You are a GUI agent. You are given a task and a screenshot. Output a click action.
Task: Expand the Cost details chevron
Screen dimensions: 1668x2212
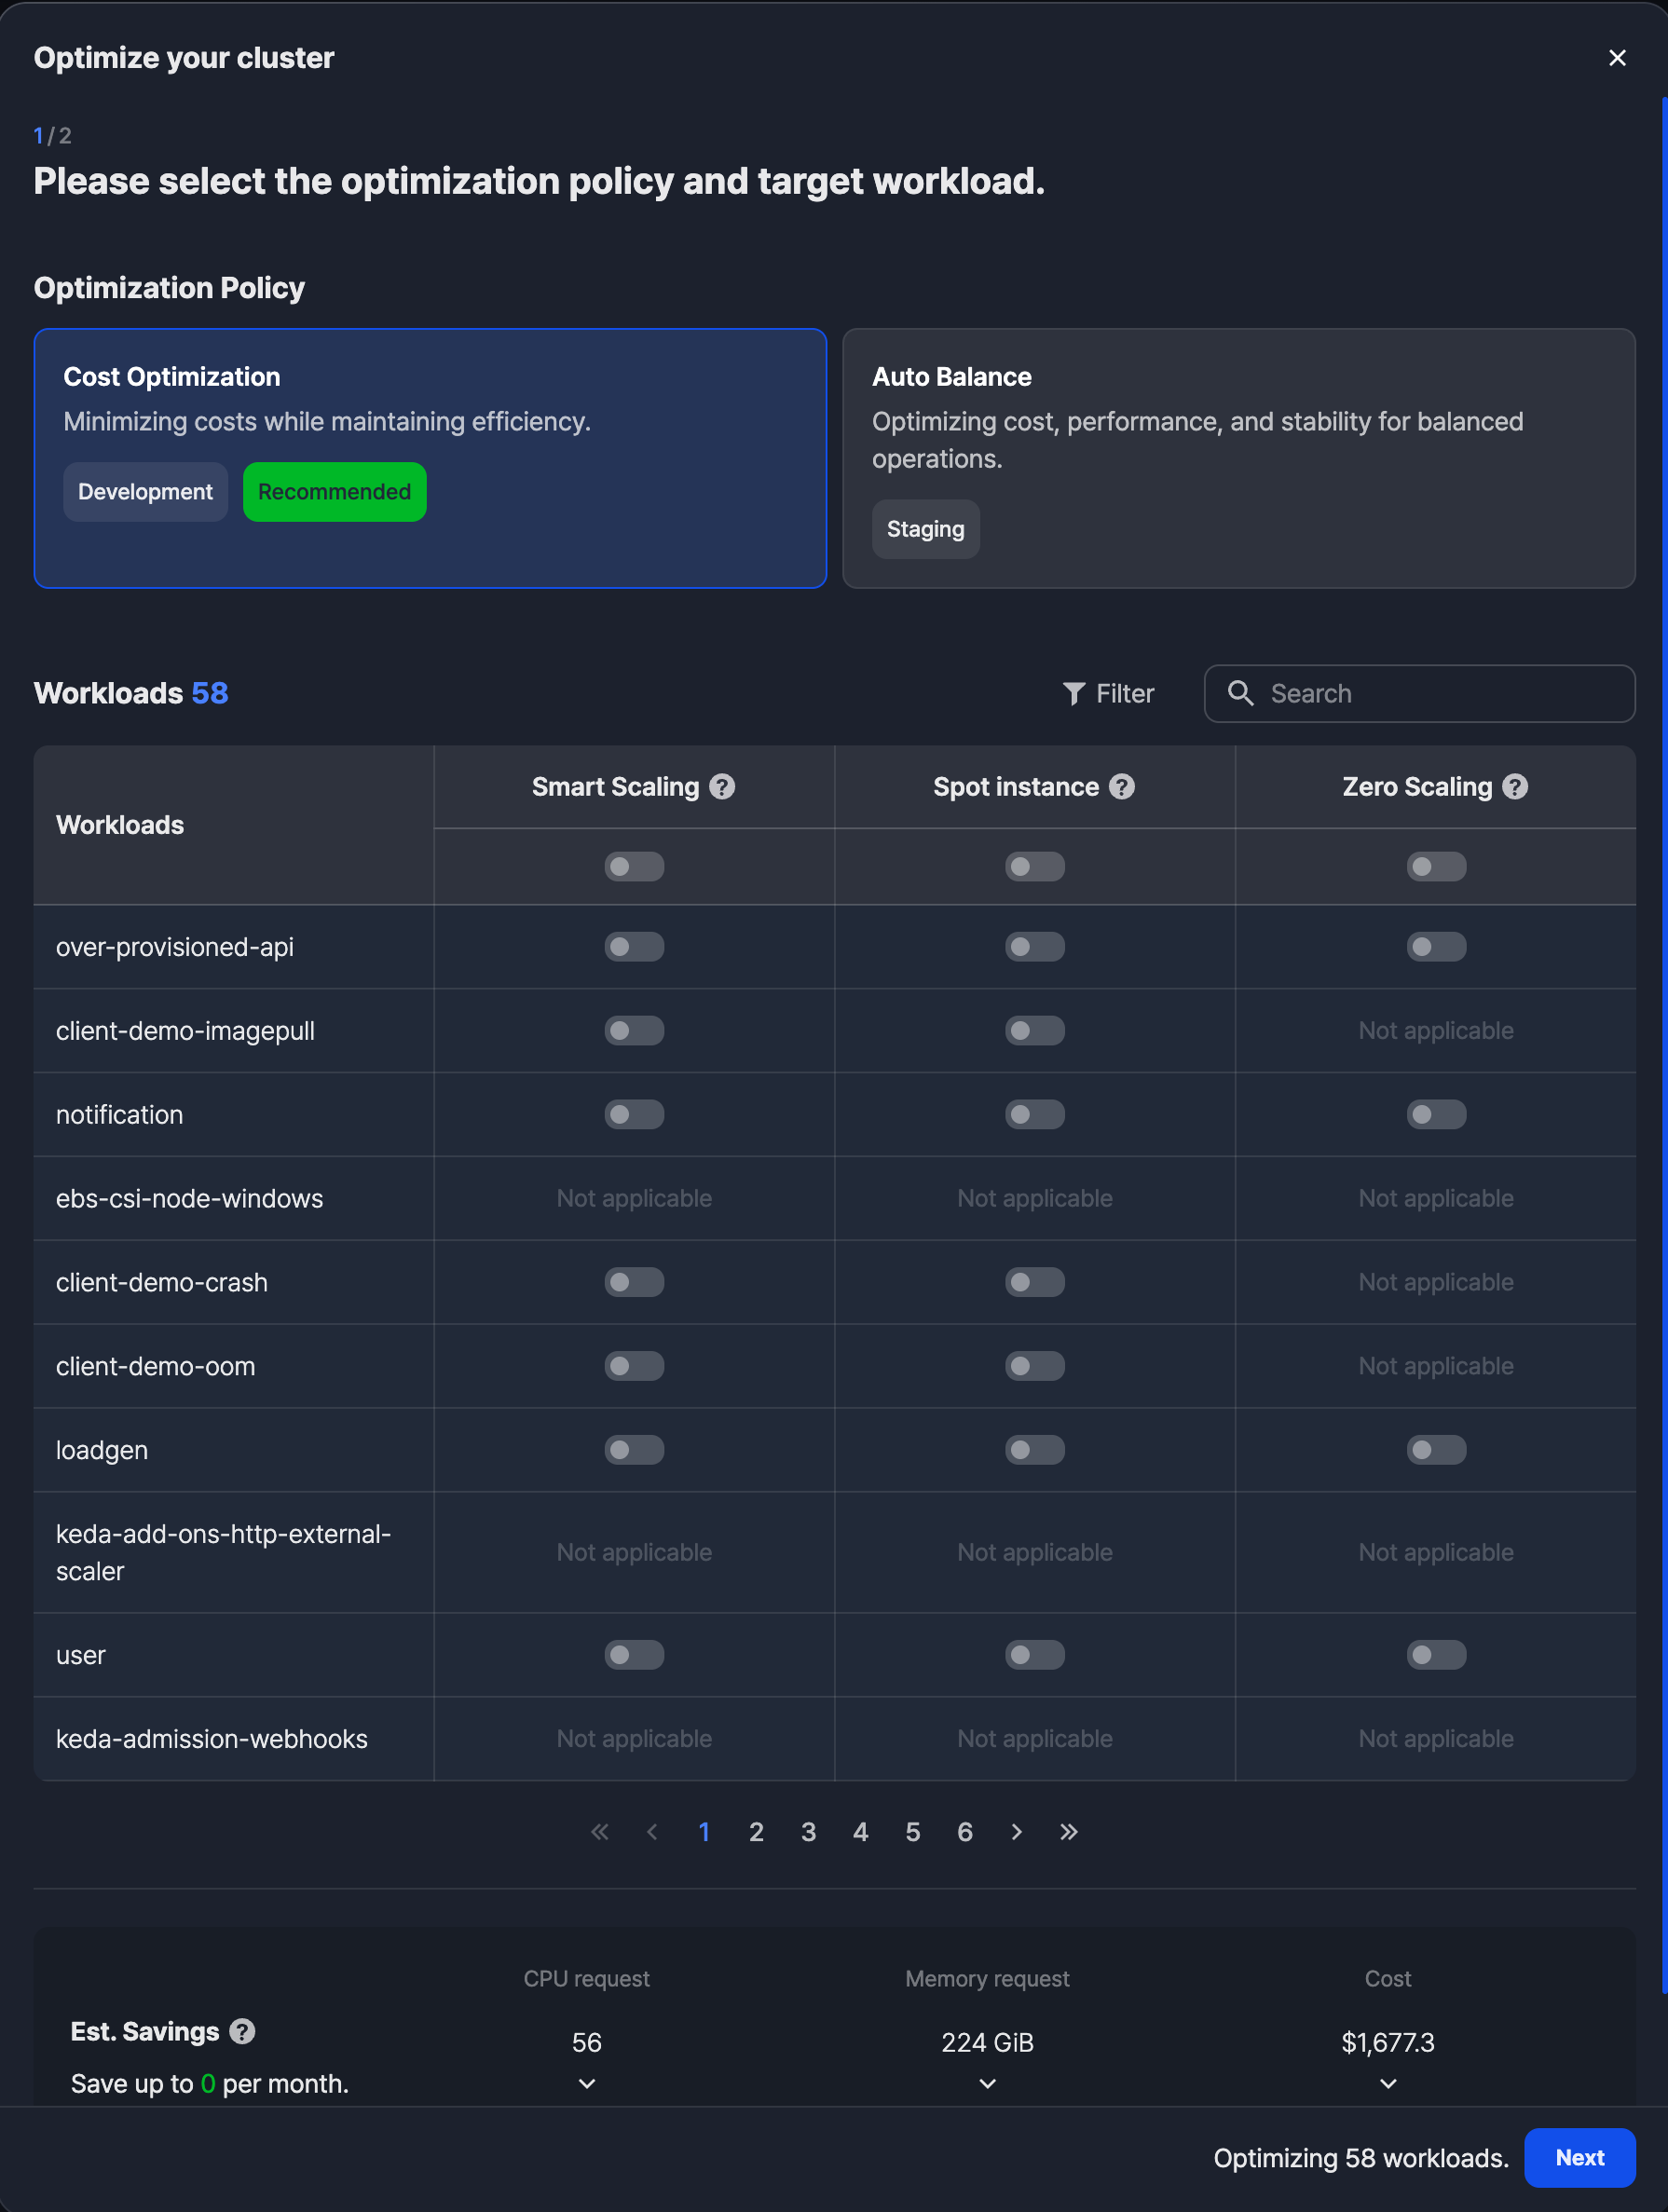[1388, 2084]
